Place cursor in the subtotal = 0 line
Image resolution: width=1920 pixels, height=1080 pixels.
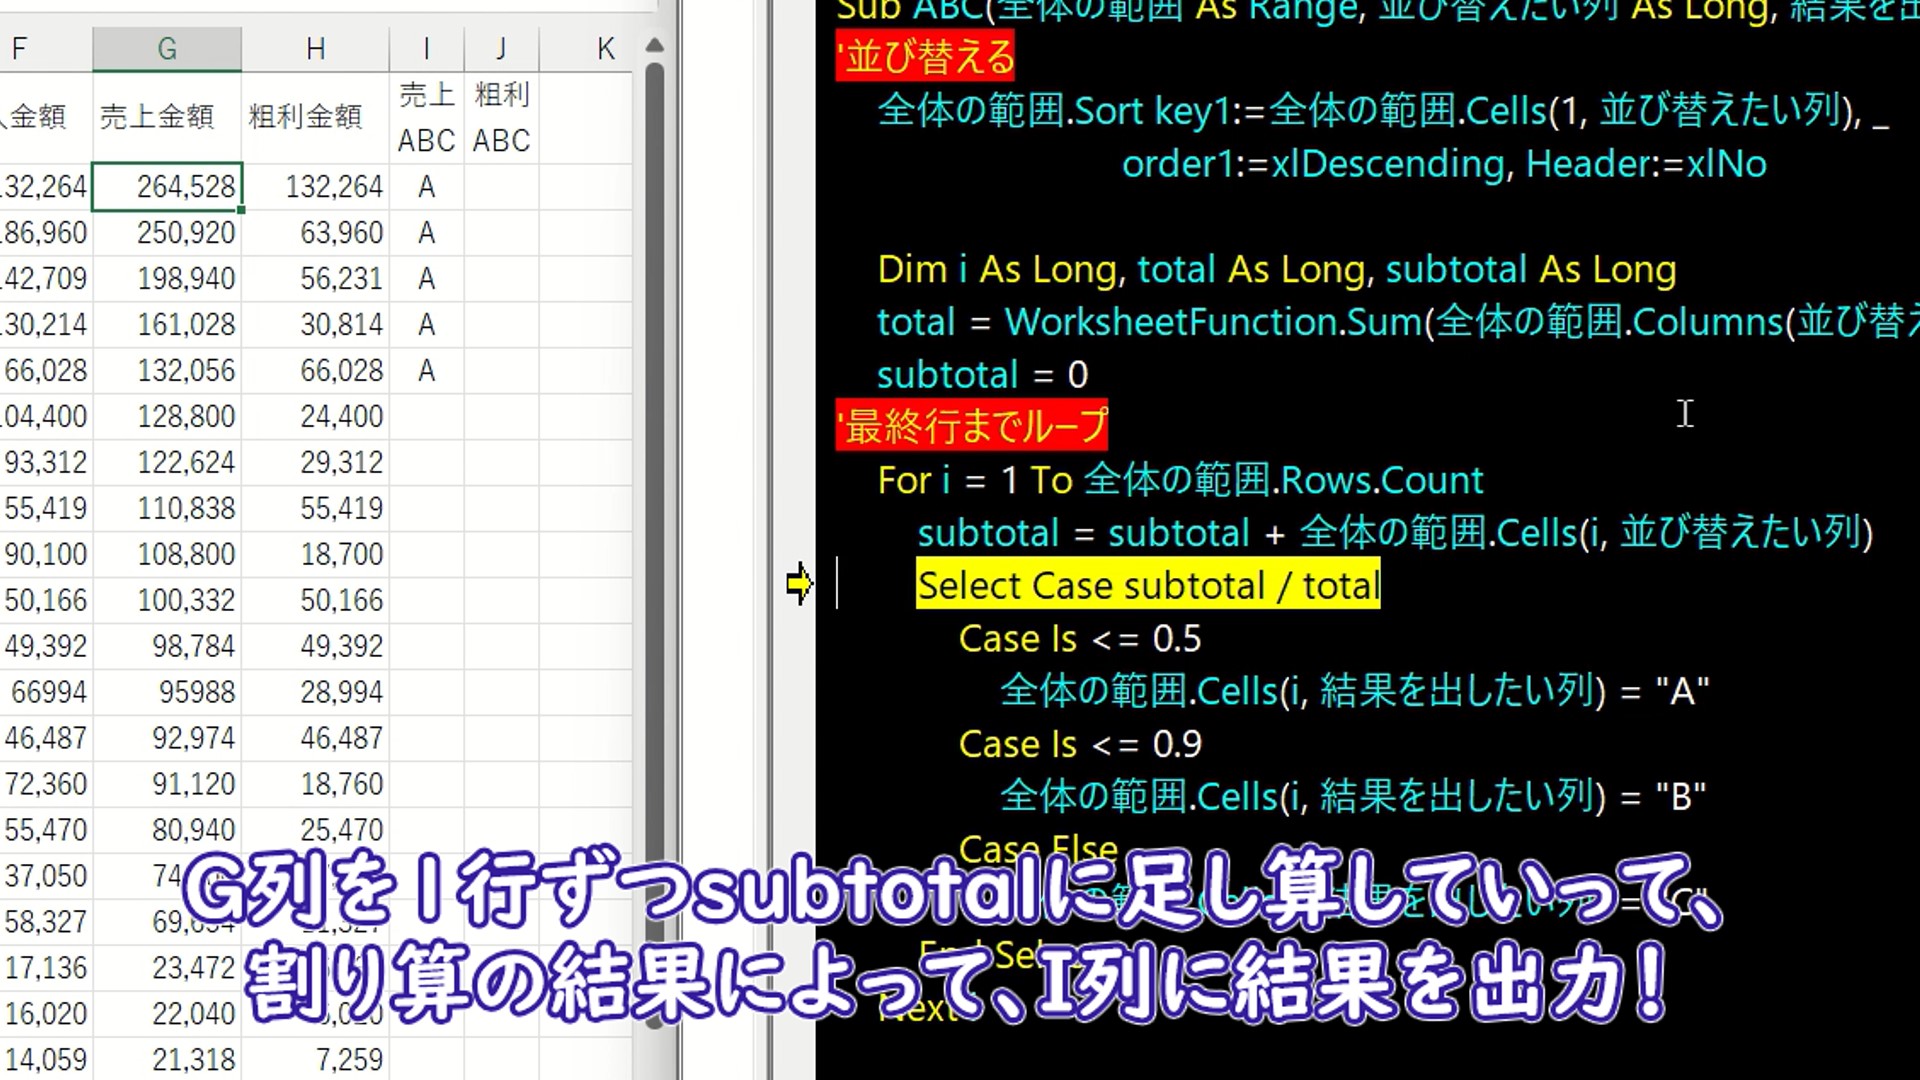coord(982,375)
